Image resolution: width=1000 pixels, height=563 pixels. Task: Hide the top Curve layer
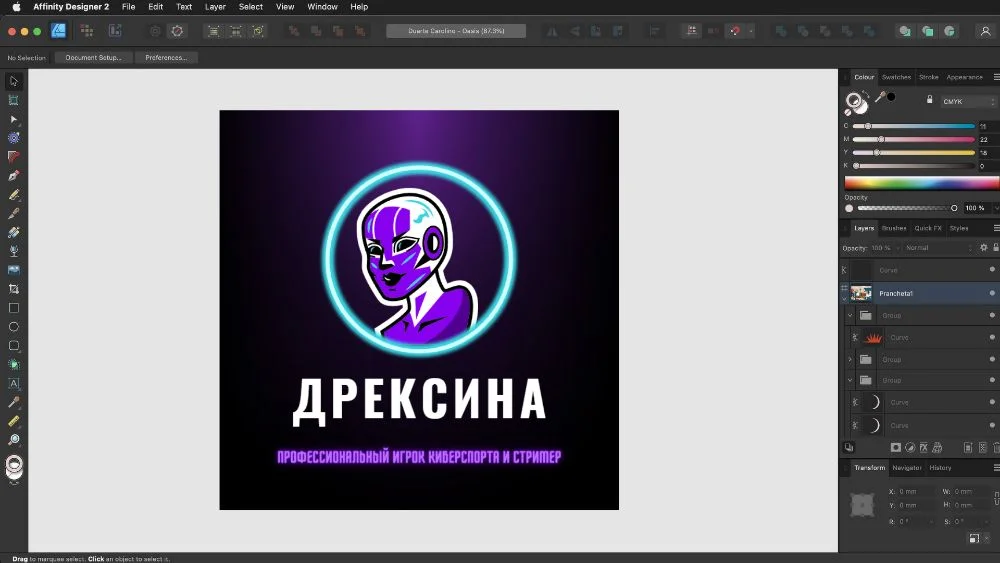tap(992, 270)
